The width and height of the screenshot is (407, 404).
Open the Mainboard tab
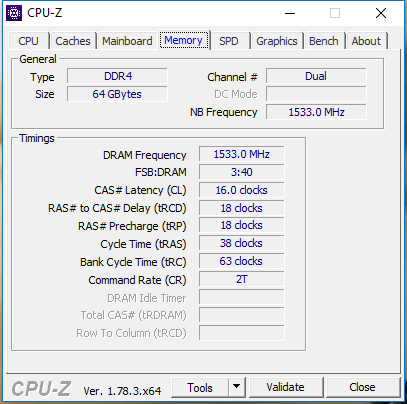tap(127, 41)
